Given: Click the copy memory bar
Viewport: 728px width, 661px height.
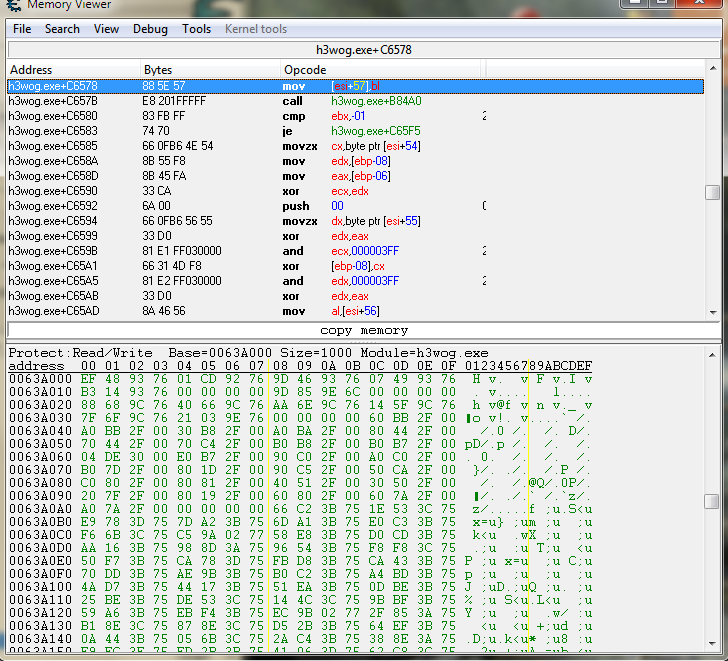Looking at the screenshot, I should [x=363, y=330].
